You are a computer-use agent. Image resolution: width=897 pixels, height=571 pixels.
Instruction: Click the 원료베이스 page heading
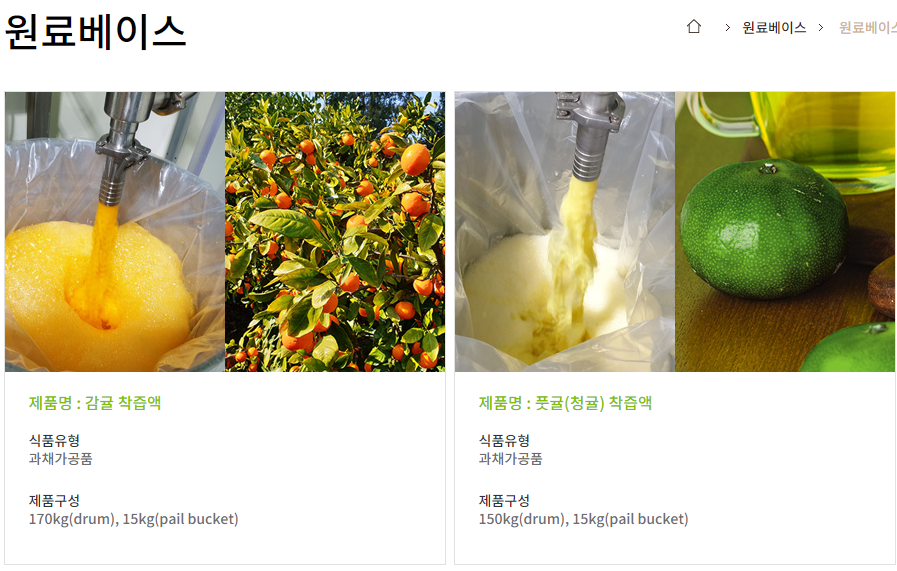(x=96, y=31)
